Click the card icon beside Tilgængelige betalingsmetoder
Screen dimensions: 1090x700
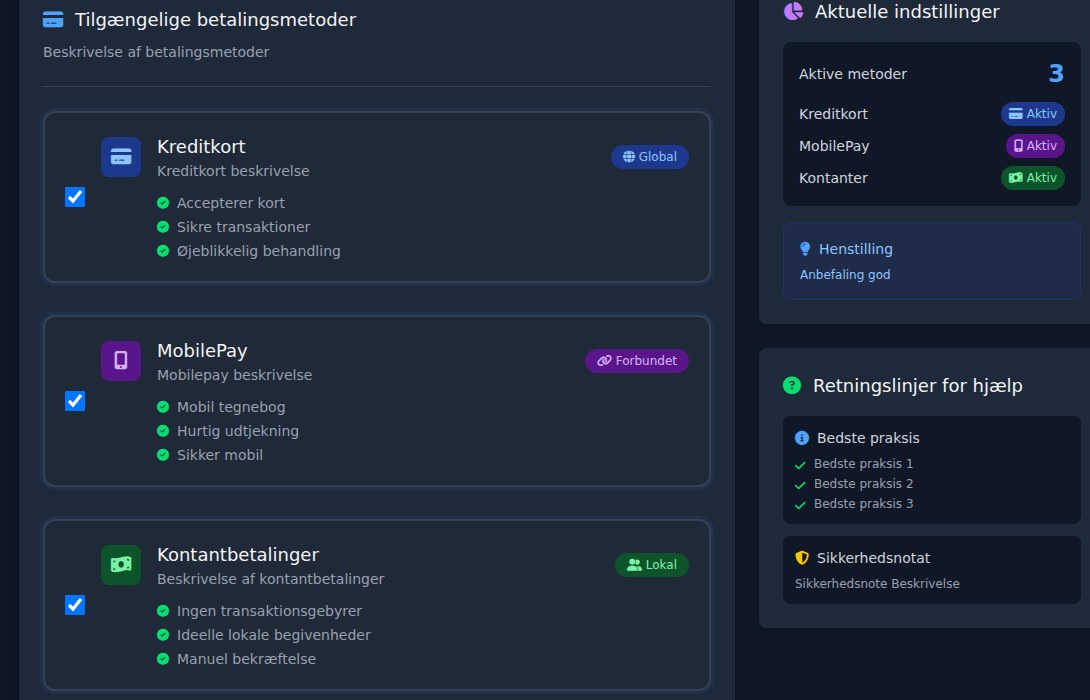pos(53,20)
